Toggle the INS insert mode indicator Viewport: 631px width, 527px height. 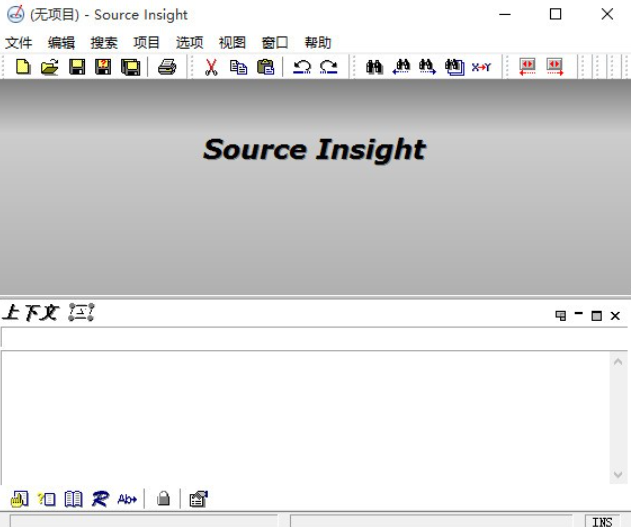coord(602,521)
